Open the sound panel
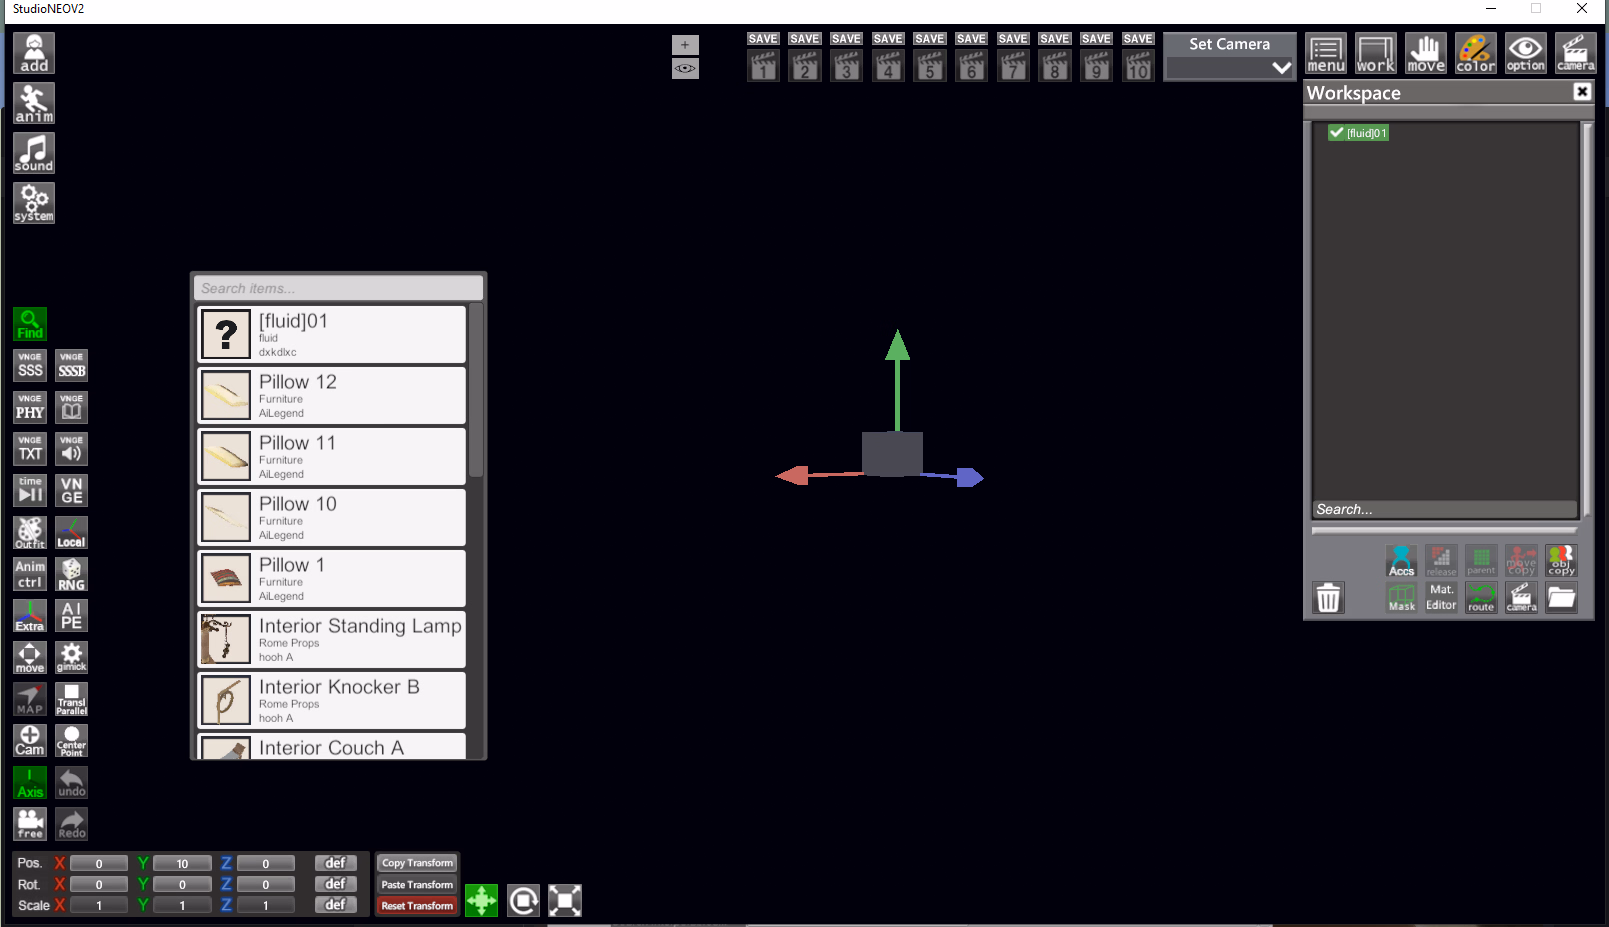The image size is (1609, 927). coord(34,153)
